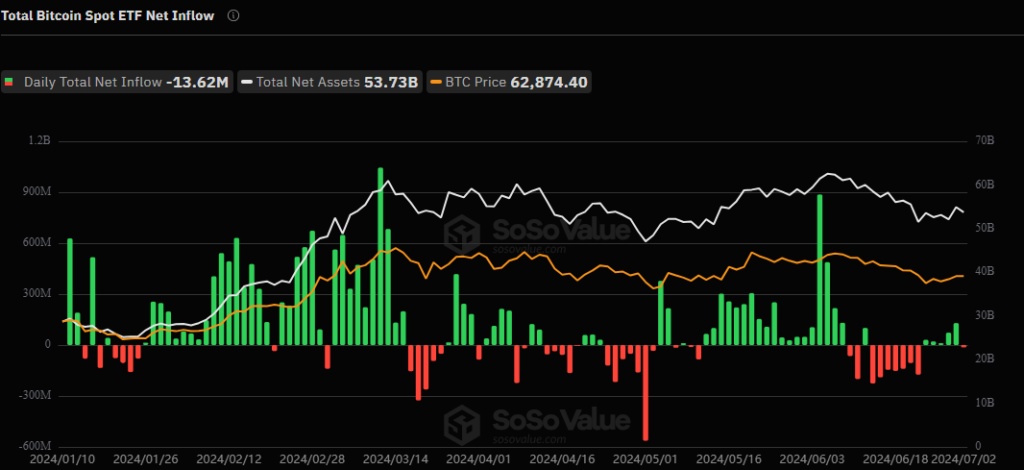Click the 53.73B net assets value
1024x470 pixels.
pyautogui.click(x=391, y=82)
